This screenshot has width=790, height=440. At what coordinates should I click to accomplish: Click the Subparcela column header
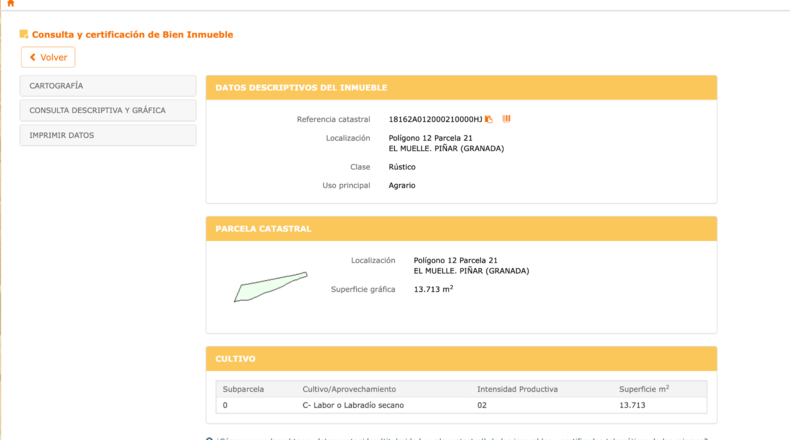pos(243,389)
